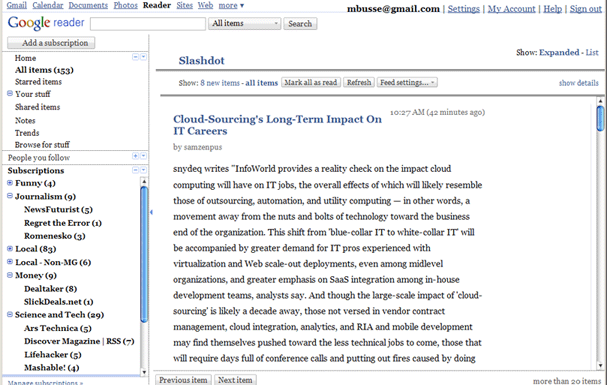Click the article pane scrollbar thumb
Viewport: 607px width, 385px height.
[x=600, y=118]
